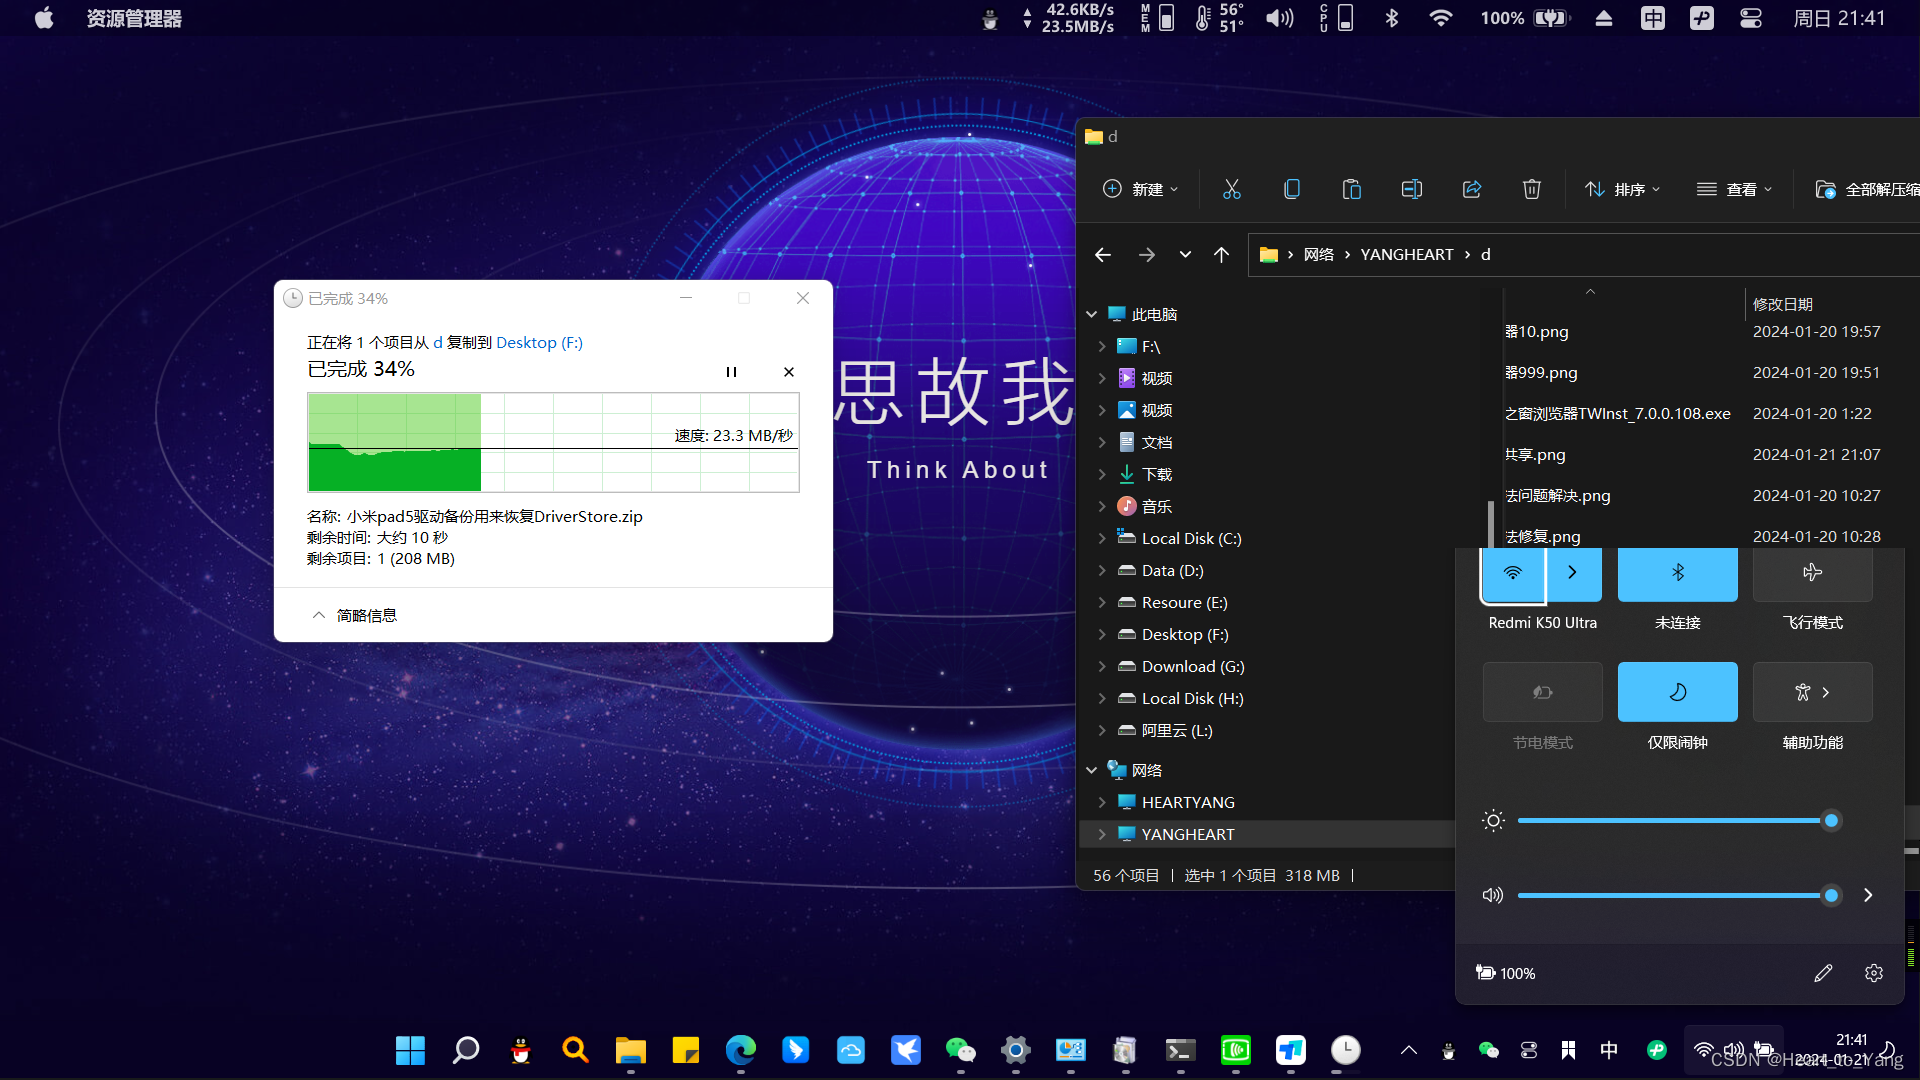The height and width of the screenshot is (1080, 1920).
Task: Expand Data (D:) tree node
Action: pyautogui.click(x=1102, y=570)
